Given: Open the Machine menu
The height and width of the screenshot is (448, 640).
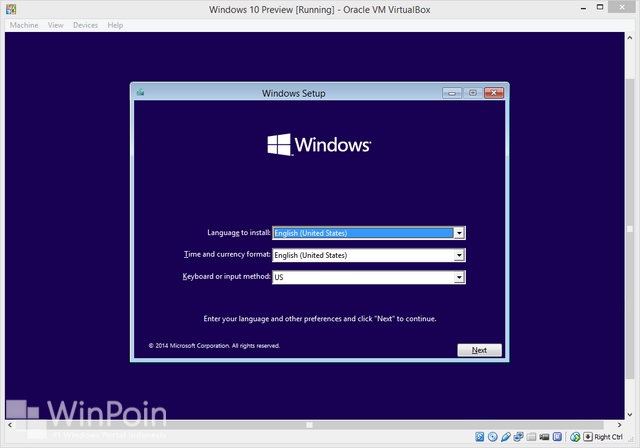Looking at the screenshot, I should 24,25.
